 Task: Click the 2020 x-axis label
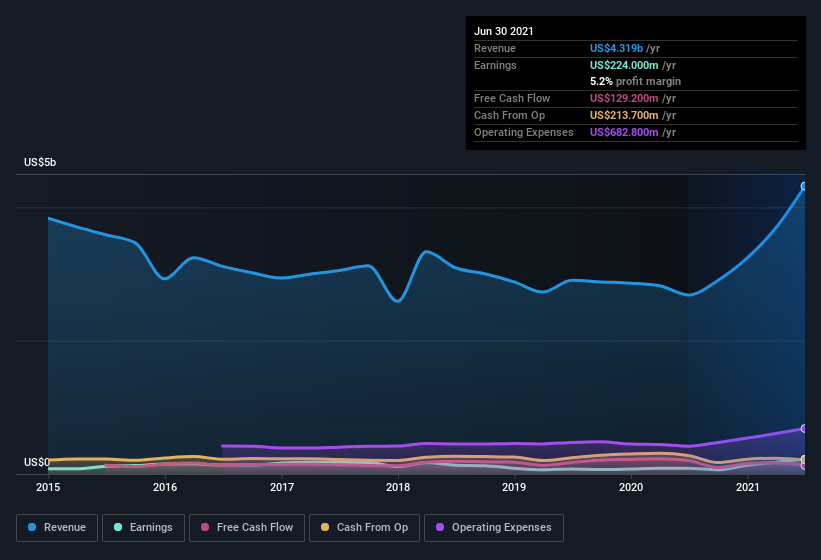click(631, 487)
